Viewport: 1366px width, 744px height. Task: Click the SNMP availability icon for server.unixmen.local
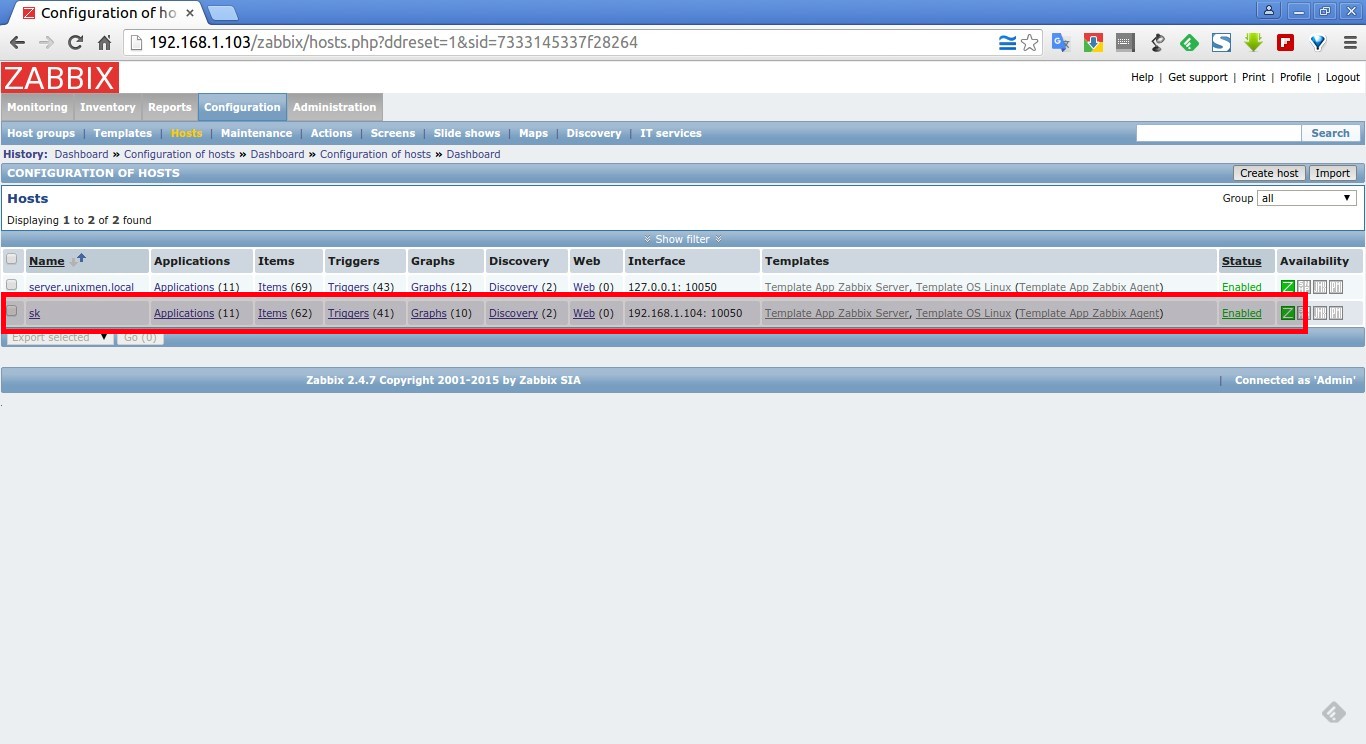[x=1303, y=287]
